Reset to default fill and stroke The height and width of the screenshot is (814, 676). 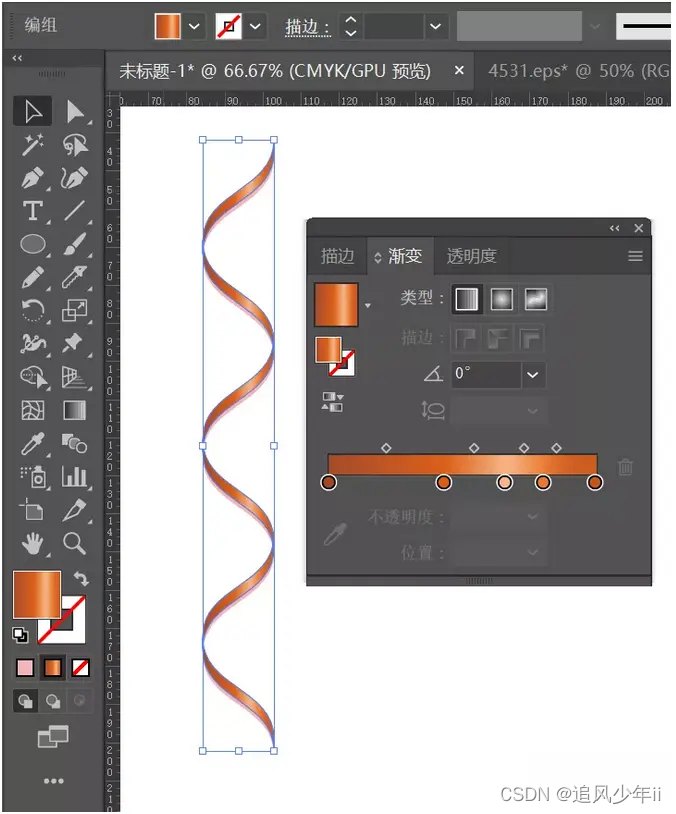pos(20,634)
